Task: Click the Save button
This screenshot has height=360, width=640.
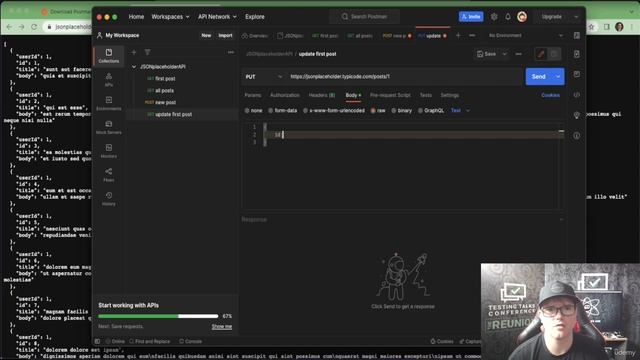Action: click(487, 54)
